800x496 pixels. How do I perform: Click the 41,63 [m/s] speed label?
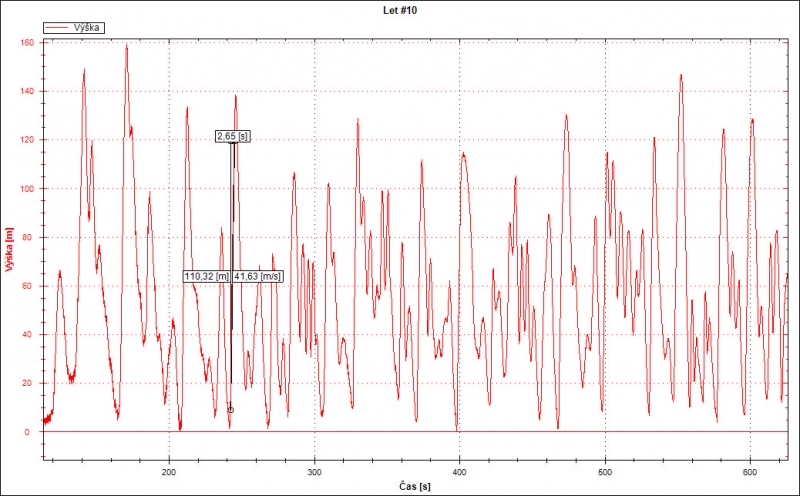[x=258, y=276]
